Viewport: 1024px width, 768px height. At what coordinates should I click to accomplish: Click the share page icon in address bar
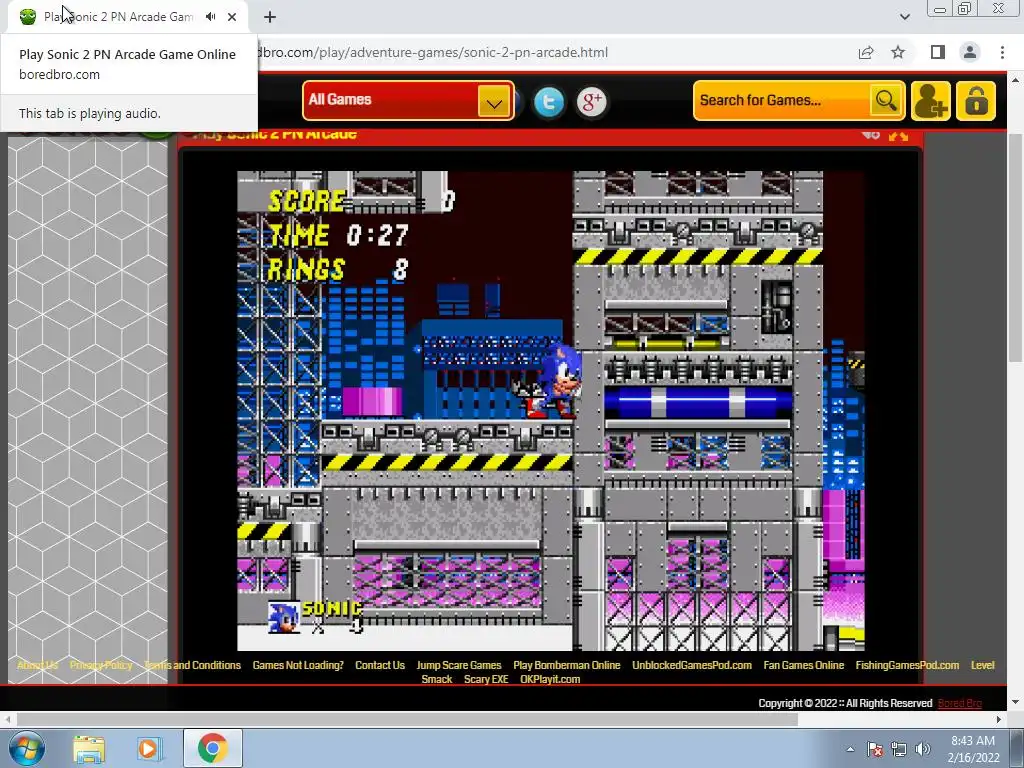(866, 52)
